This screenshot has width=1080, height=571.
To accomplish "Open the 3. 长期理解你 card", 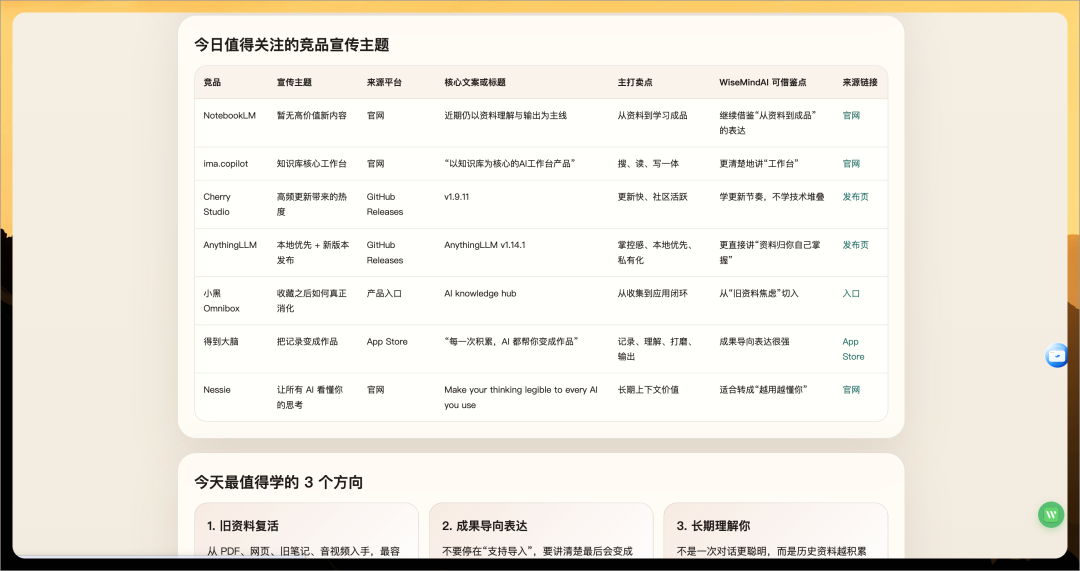I will (x=776, y=530).
